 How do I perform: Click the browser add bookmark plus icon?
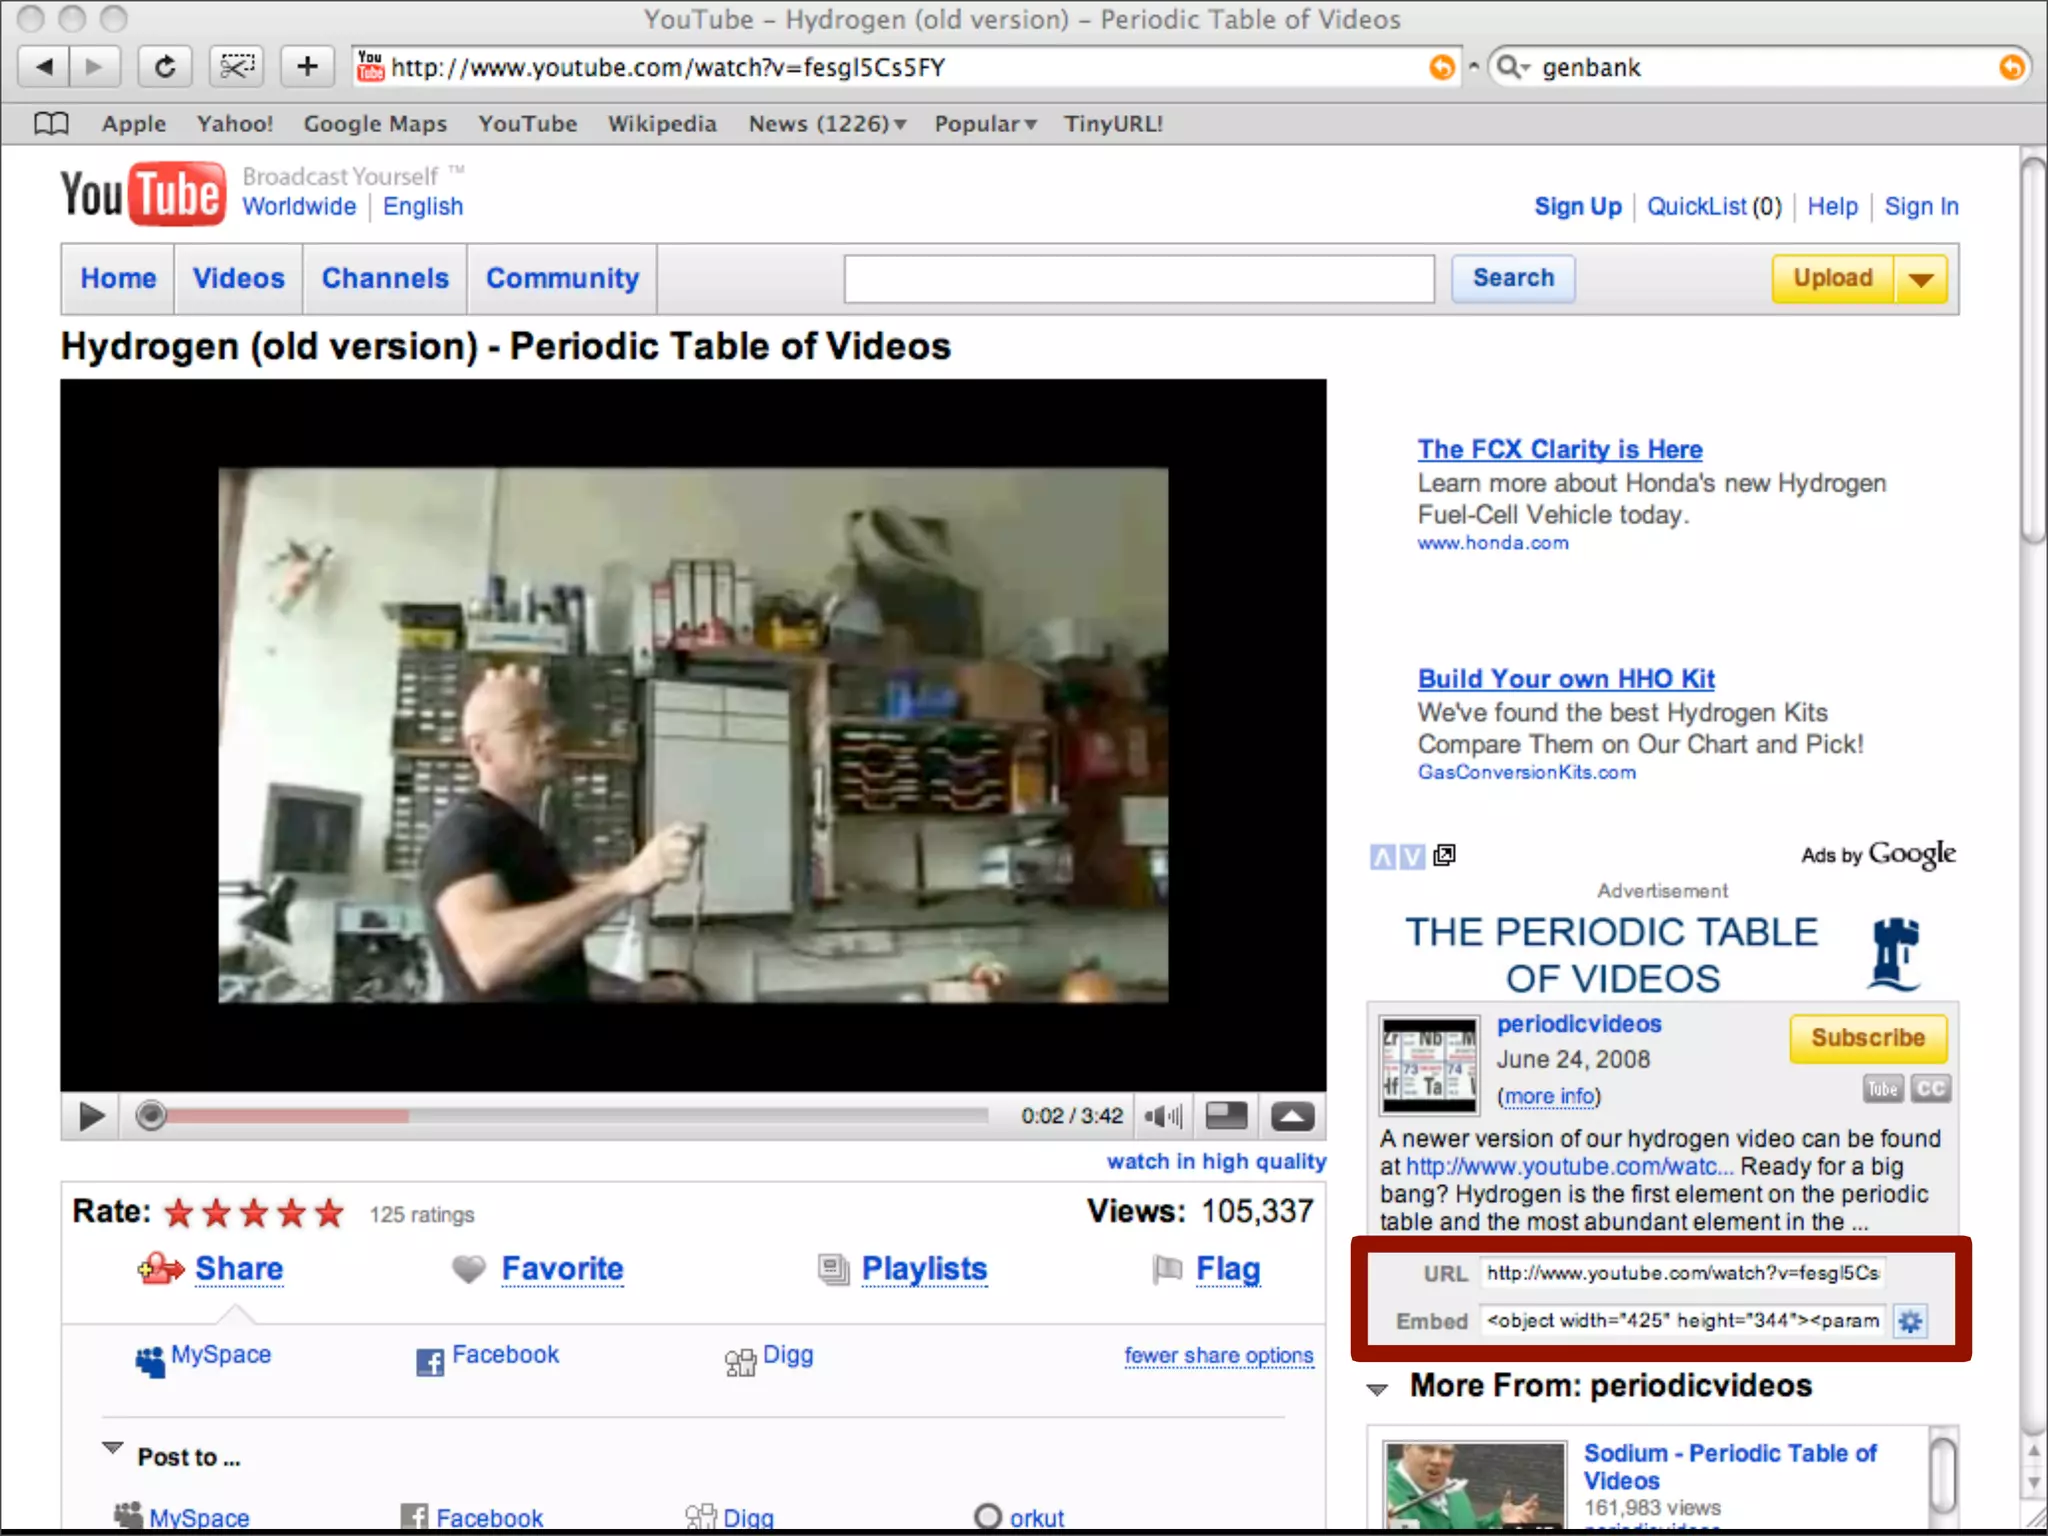307,67
